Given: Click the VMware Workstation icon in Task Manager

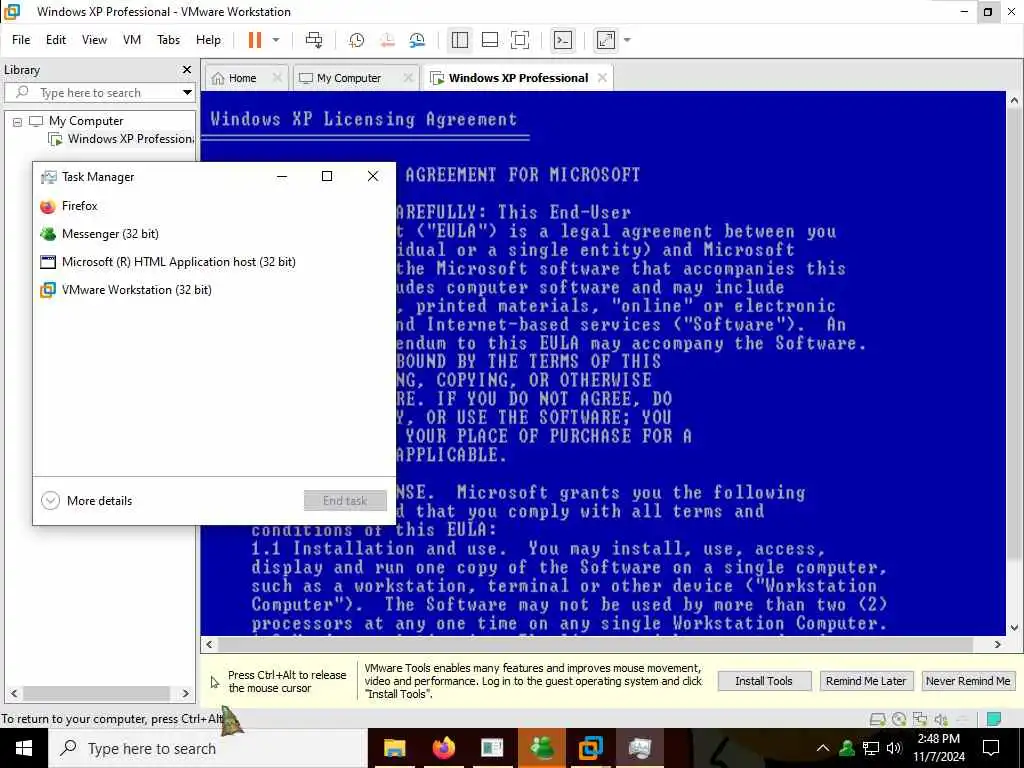Looking at the screenshot, I should [48, 290].
